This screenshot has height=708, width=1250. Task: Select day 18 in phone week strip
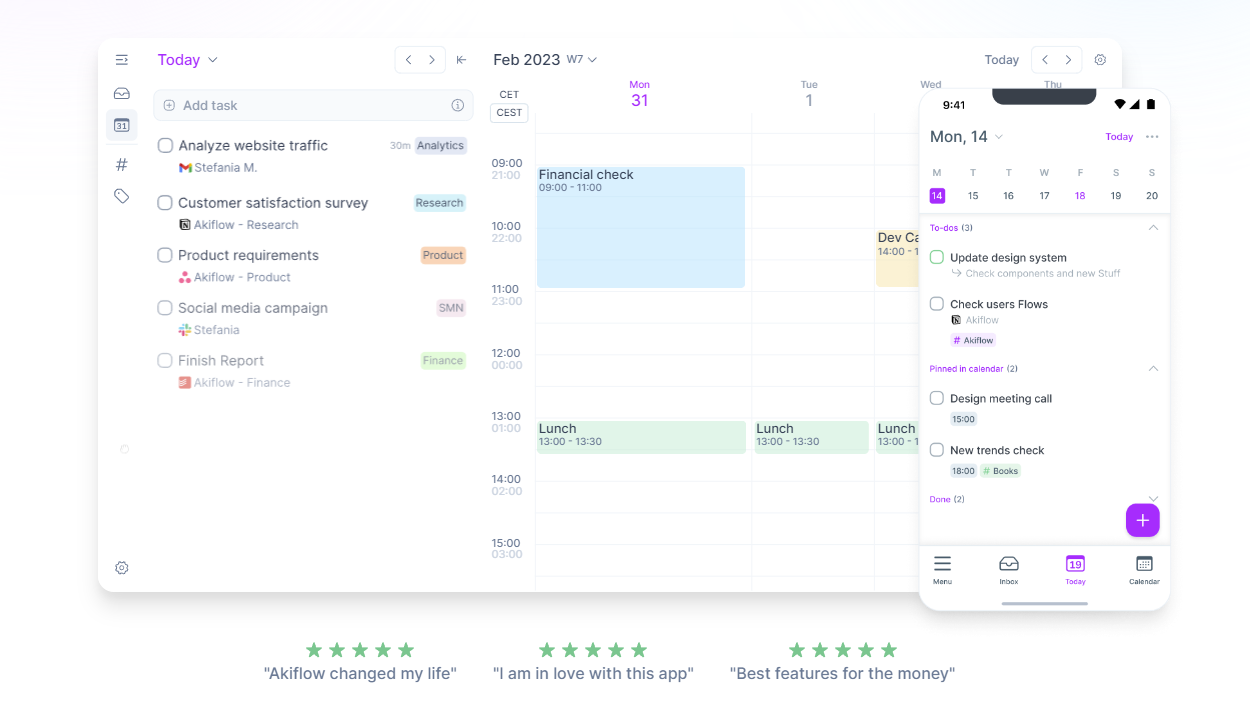click(1080, 196)
